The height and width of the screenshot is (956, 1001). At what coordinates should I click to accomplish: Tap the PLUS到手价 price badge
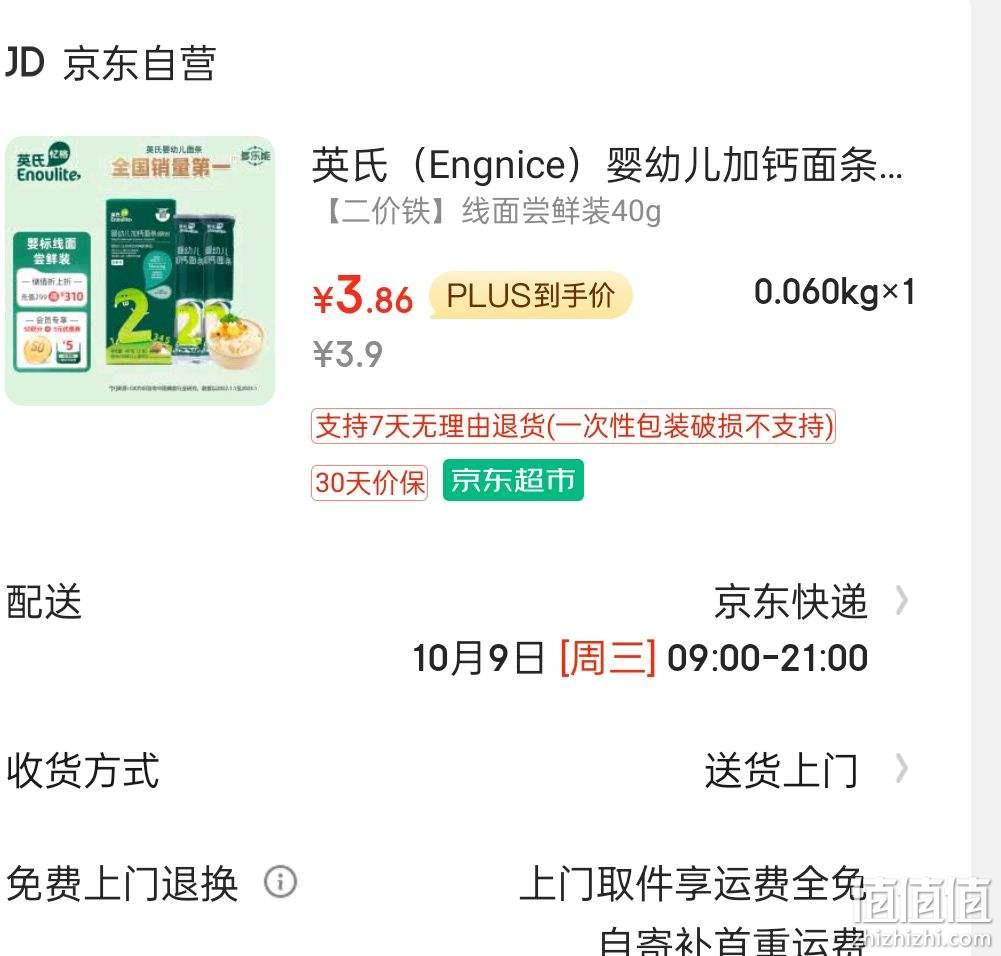[x=531, y=295]
